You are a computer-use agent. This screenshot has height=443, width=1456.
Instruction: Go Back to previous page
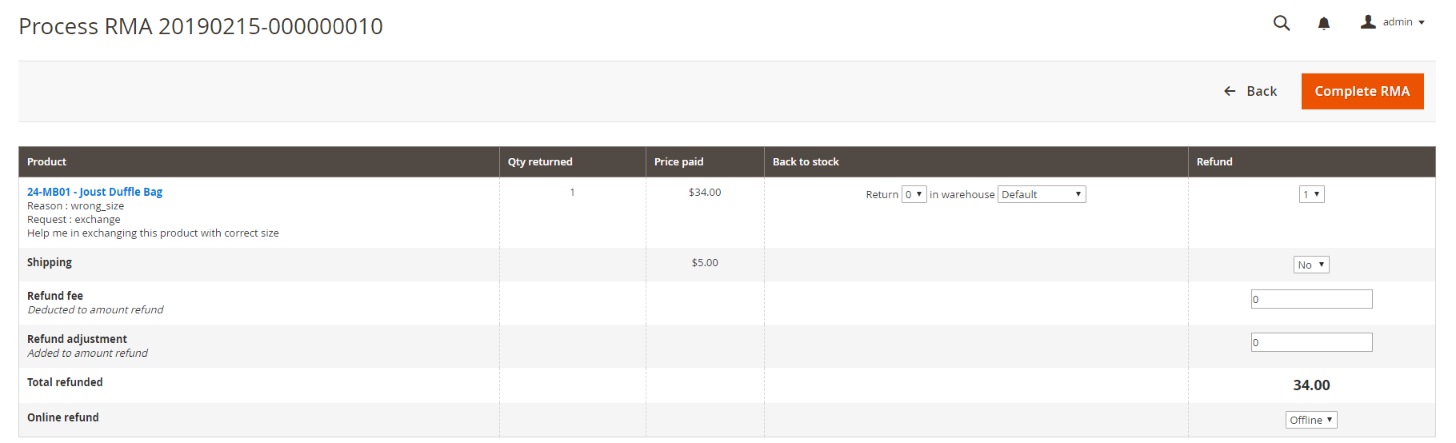1251,91
